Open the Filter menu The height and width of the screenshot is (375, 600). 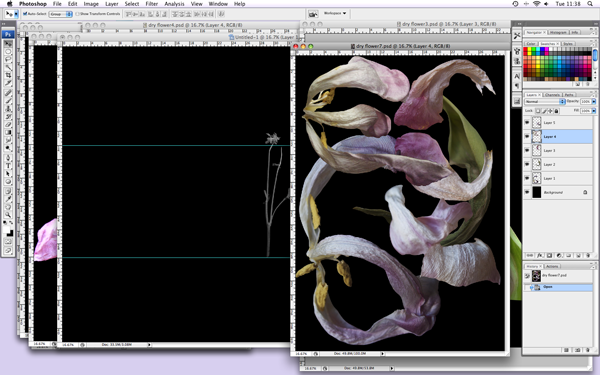(152, 4)
